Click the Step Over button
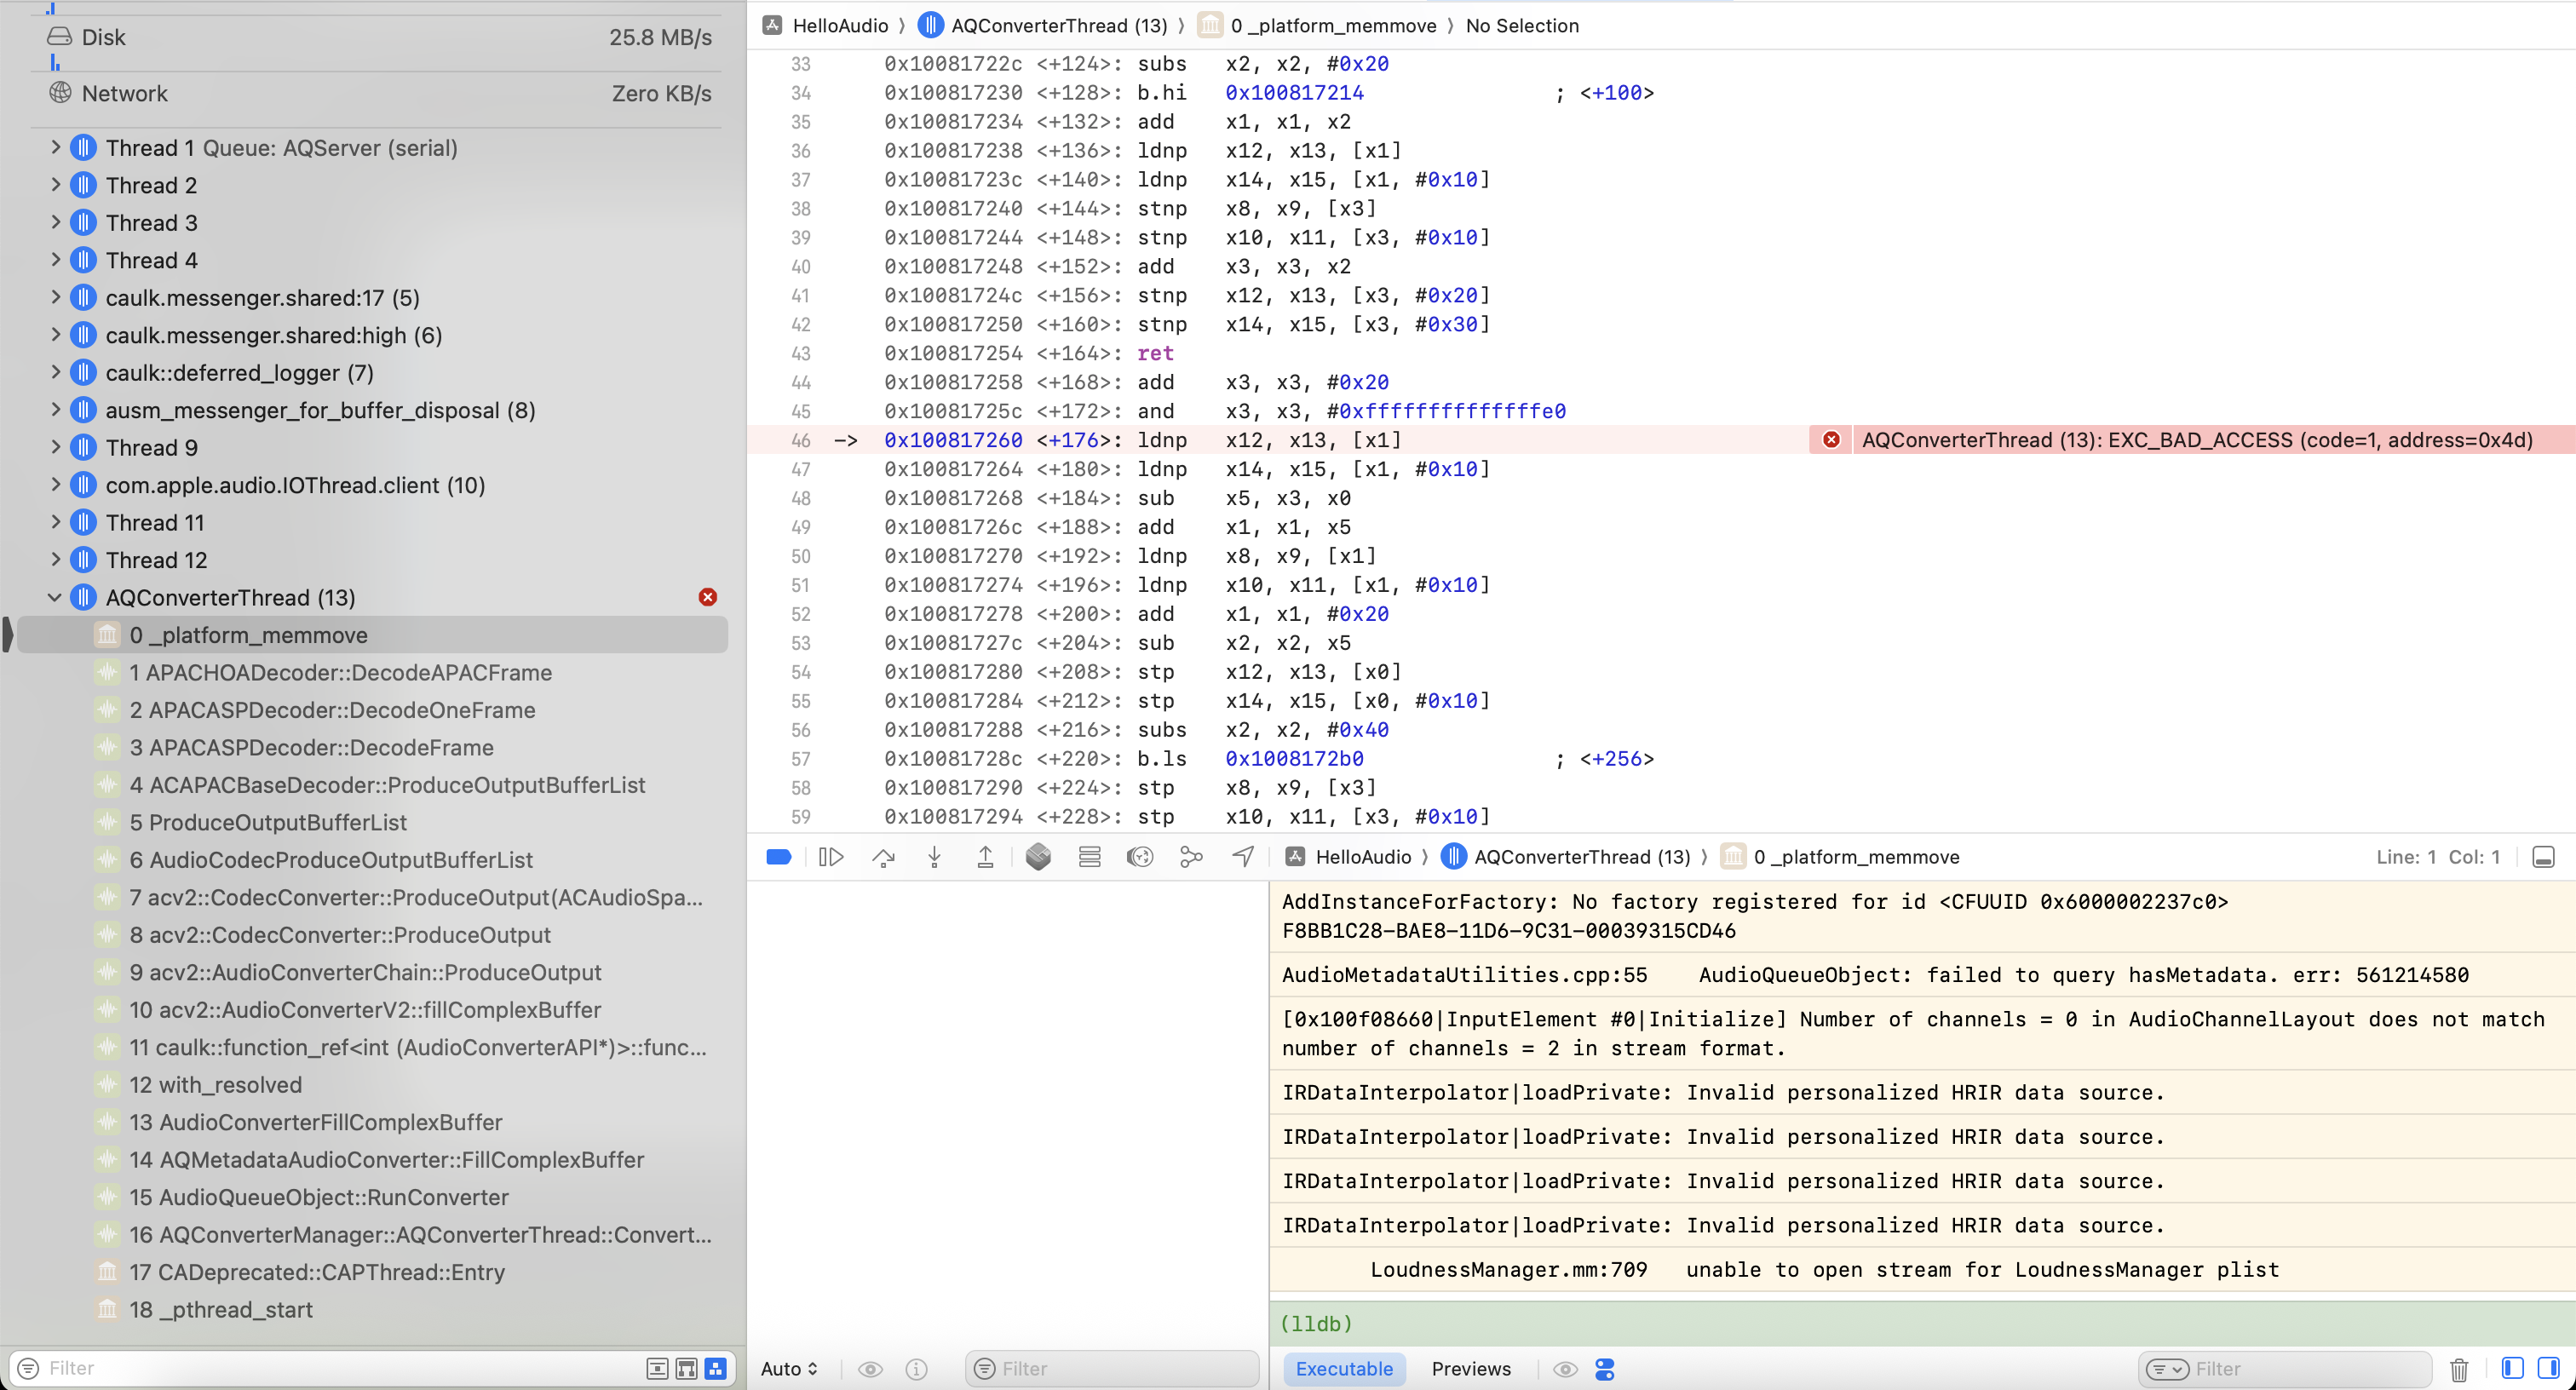2576x1390 pixels. tap(883, 857)
